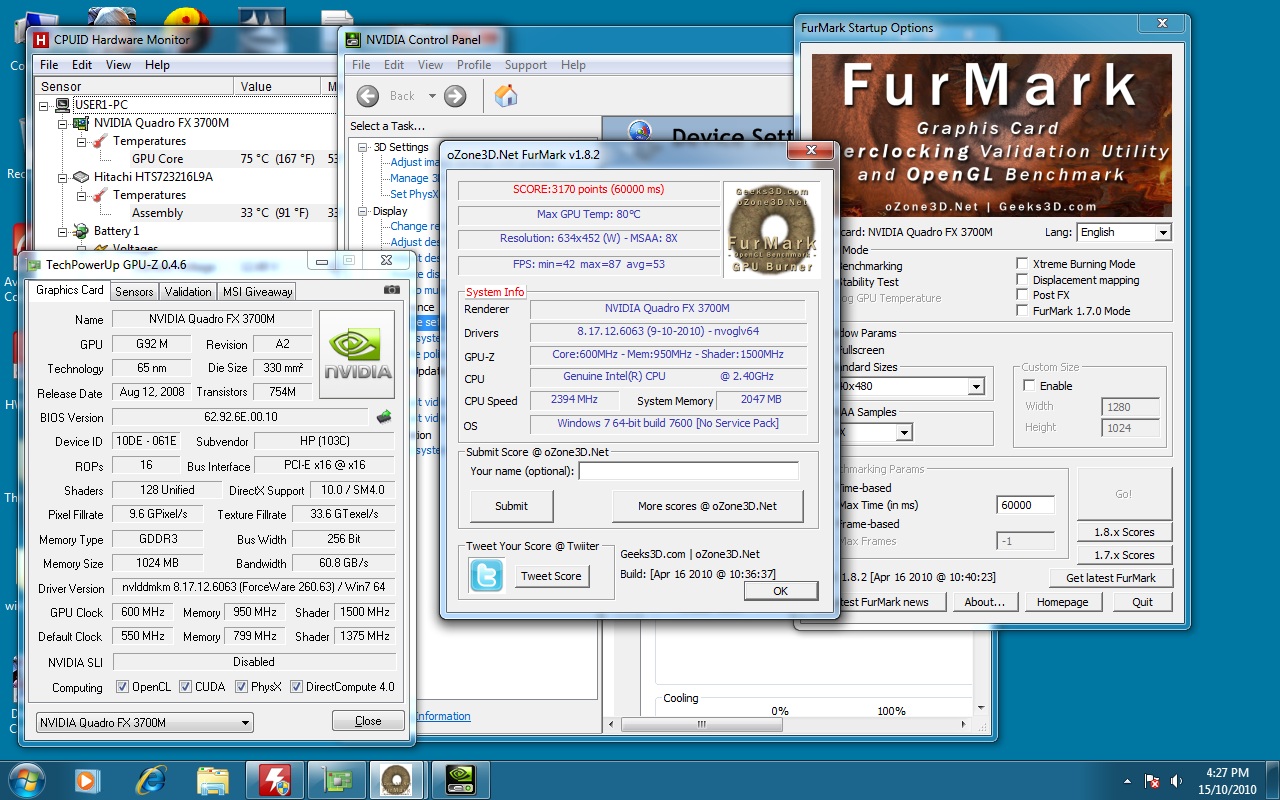This screenshot has width=1280, height=800.
Task: Click 1.8.x Scores button in FurMark
Action: pyautogui.click(x=1124, y=532)
